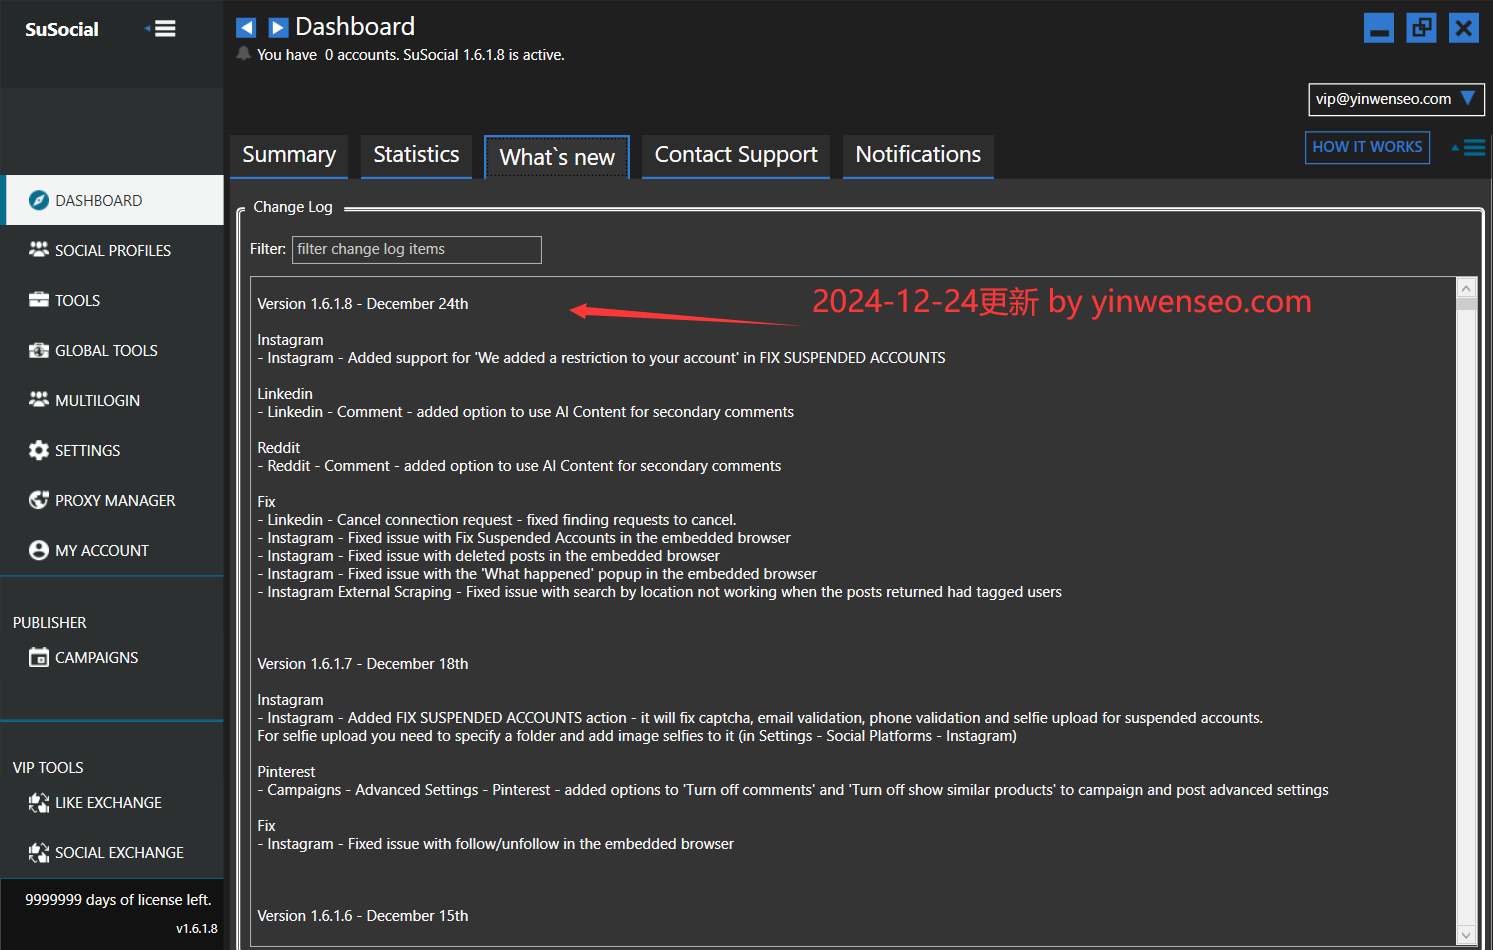Open the vip@yinwenseo.com account dropdown
Viewport: 1493px width, 950px height.
1396,99
